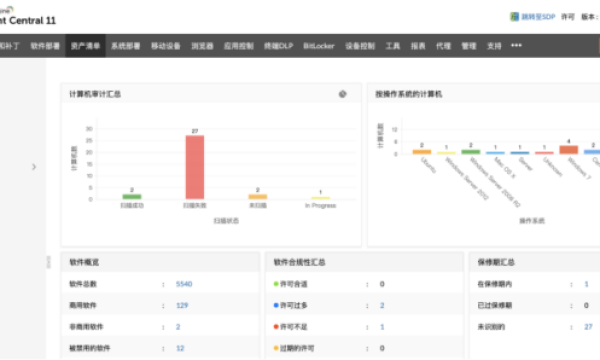Open the 浏览器 tab
Screen dimensions: 600x360
coord(202,46)
